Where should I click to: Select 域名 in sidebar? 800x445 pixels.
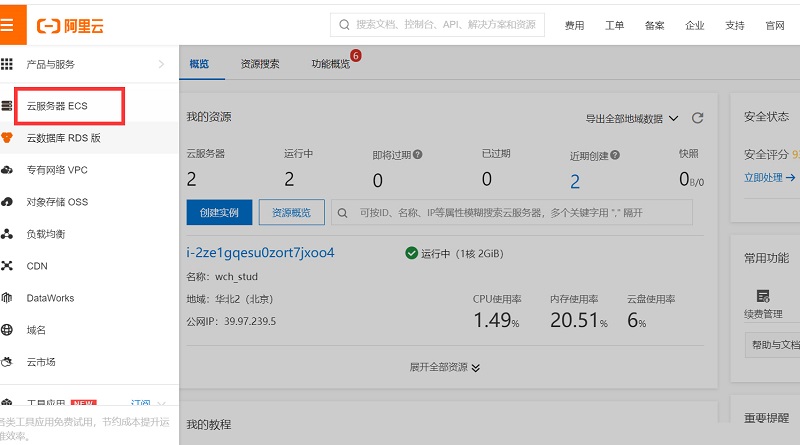pyautogui.click(x=36, y=330)
